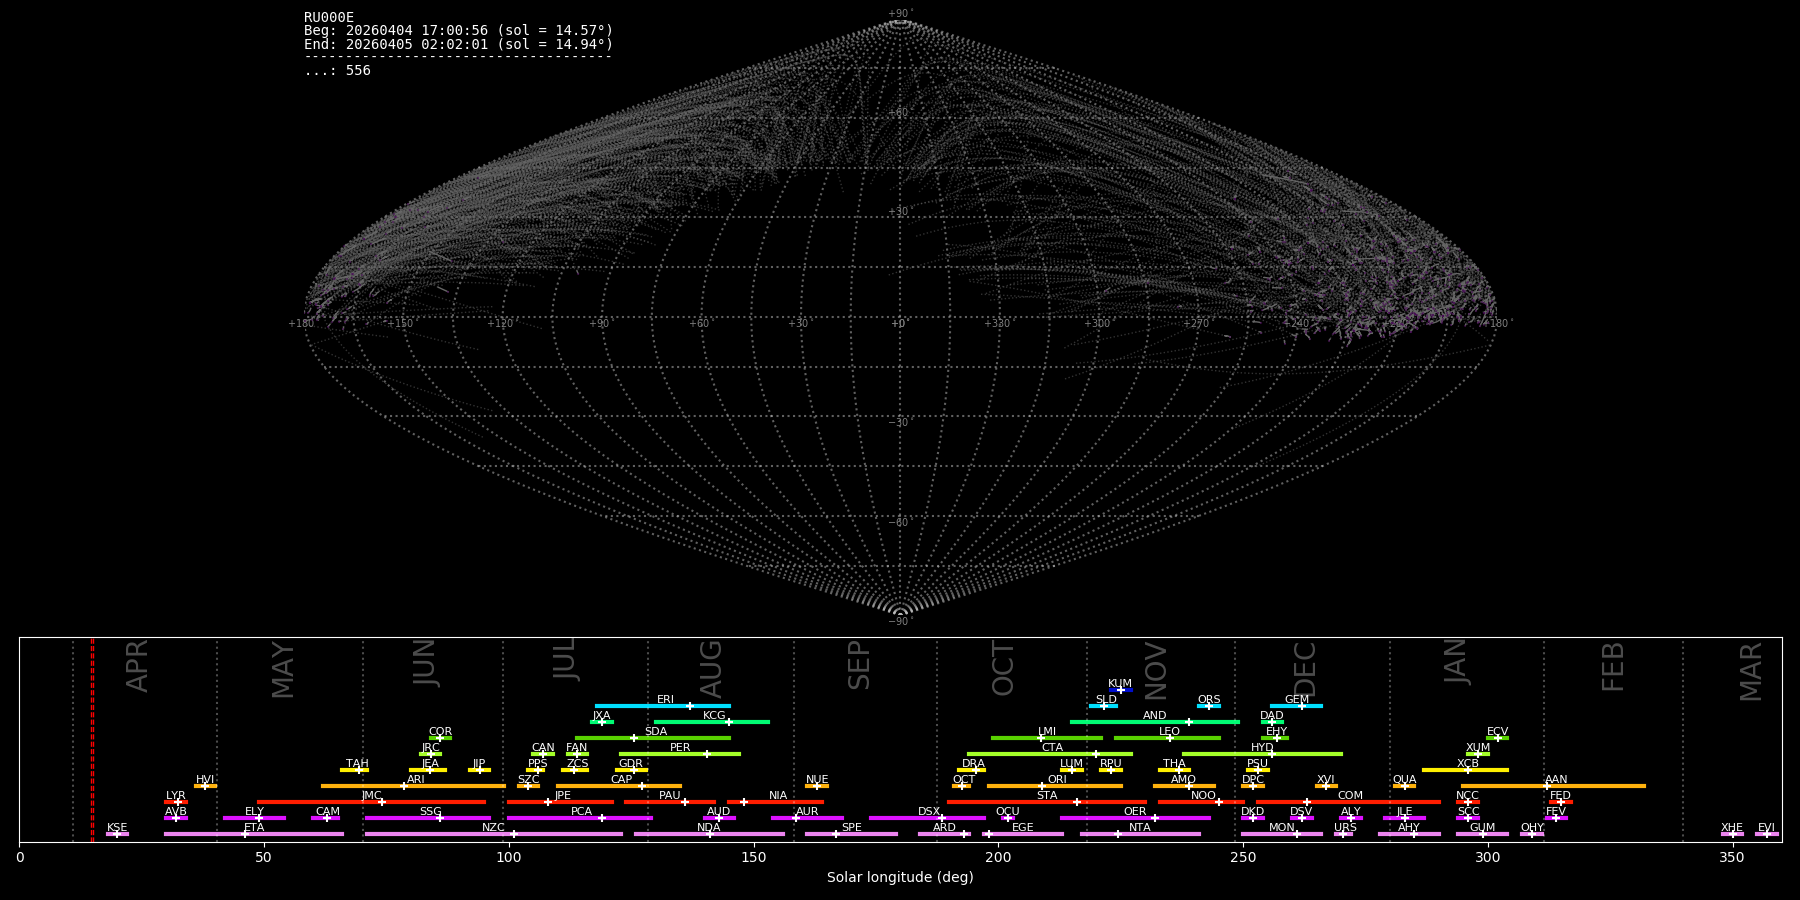Screen dimensions: 1800x900
Task: Click the 'LEO' shower label
Action: (1170, 732)
